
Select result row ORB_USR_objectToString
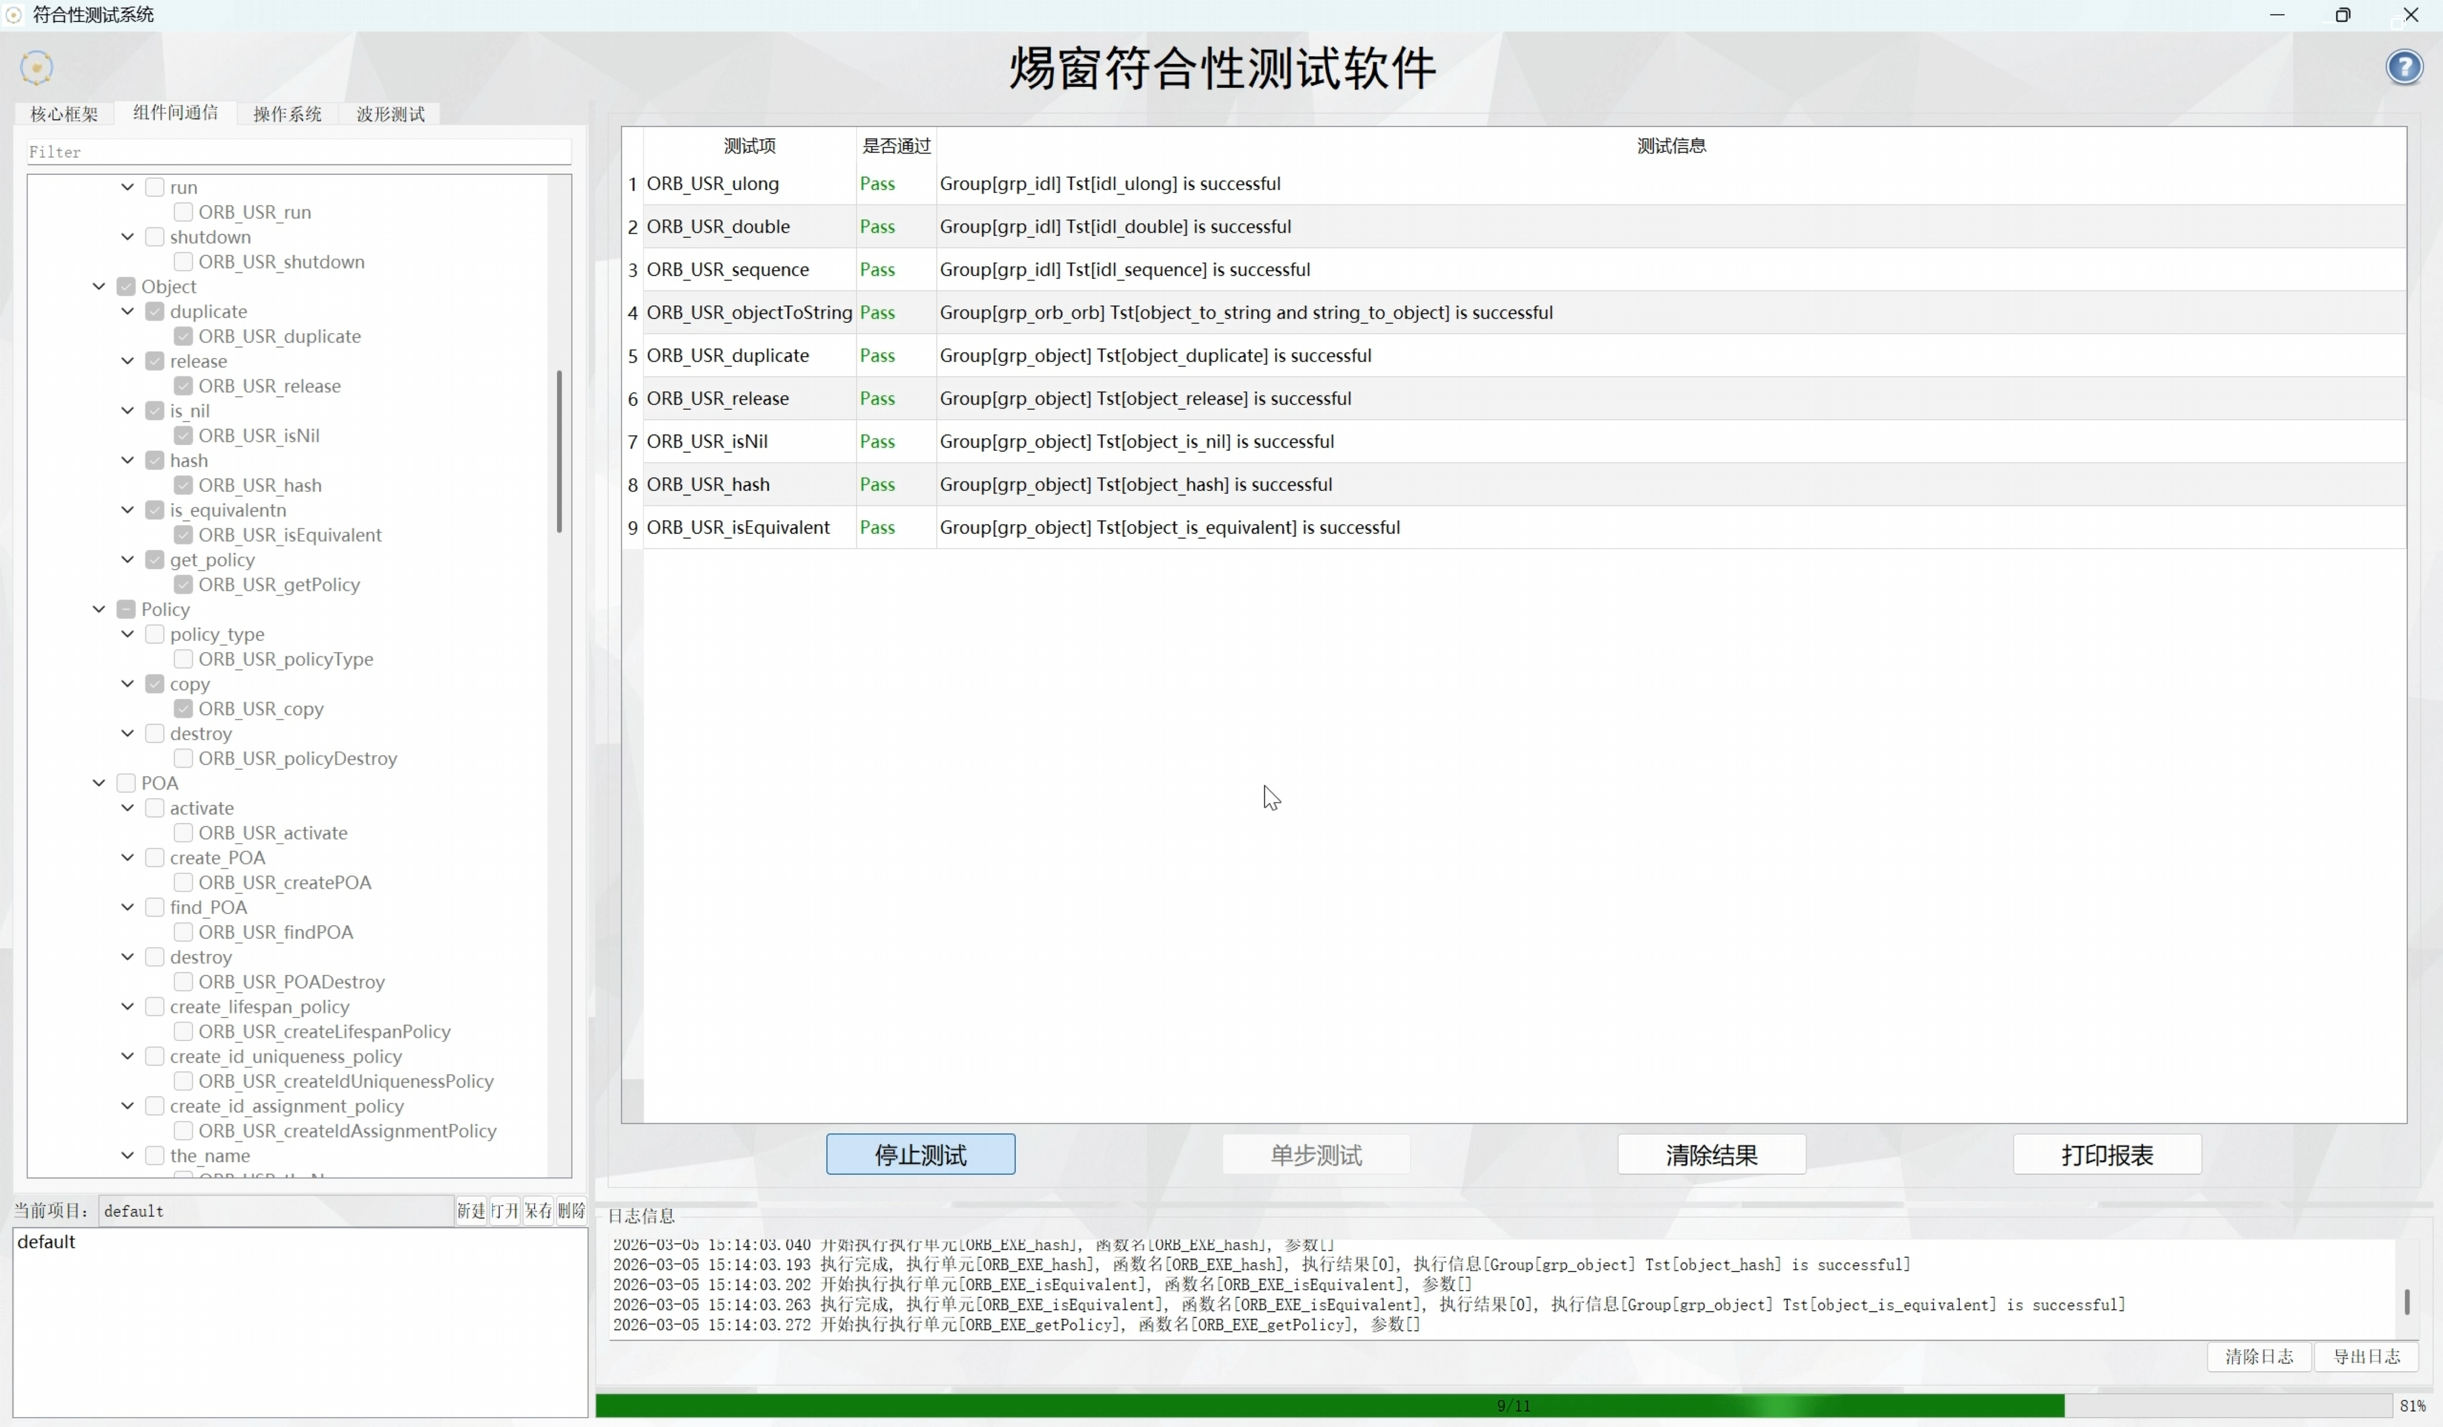1514,313
